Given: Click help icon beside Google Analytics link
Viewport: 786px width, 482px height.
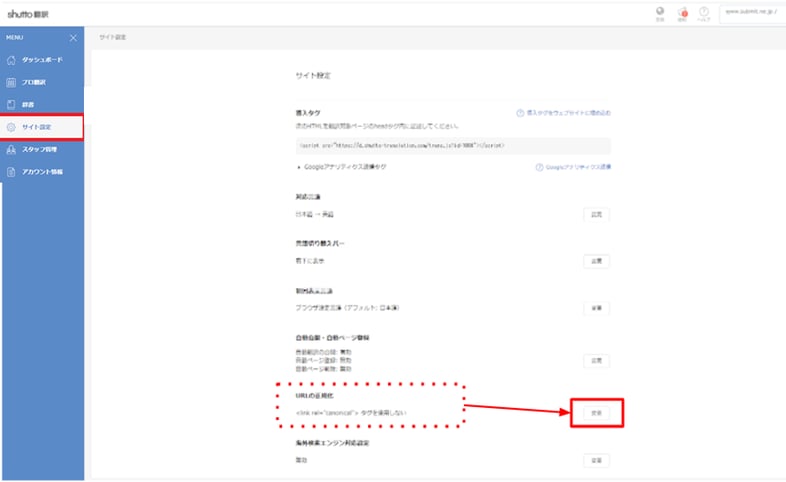Looking at the screenshot, I should coord(539,167).
